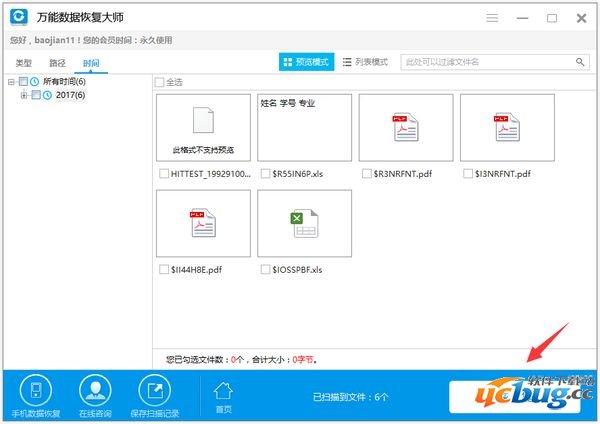Click save scan record icon
Viewport: 600px width, 424px height.
pyautogui.click(x=155, y=391)
